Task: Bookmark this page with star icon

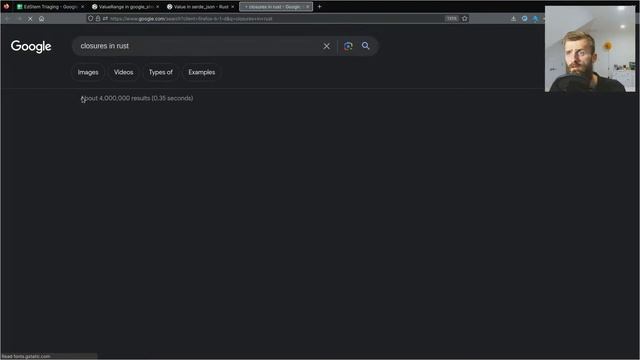Action: click(x=464, y=19)
